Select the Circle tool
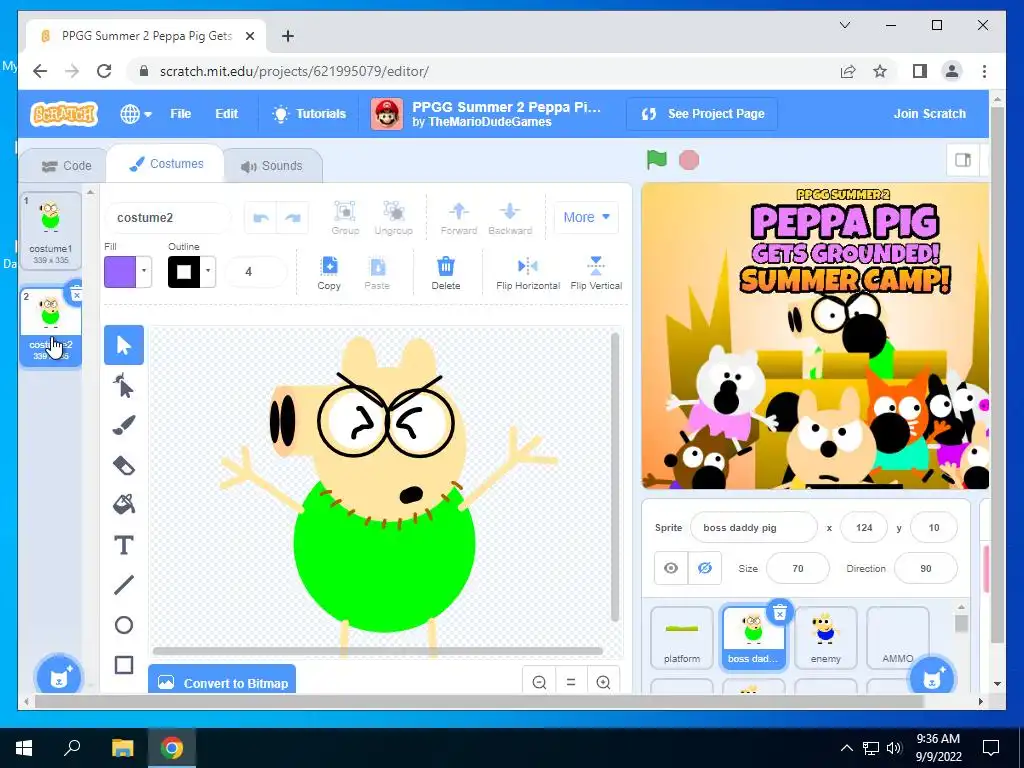The image size is (1024, 768). 124,625
